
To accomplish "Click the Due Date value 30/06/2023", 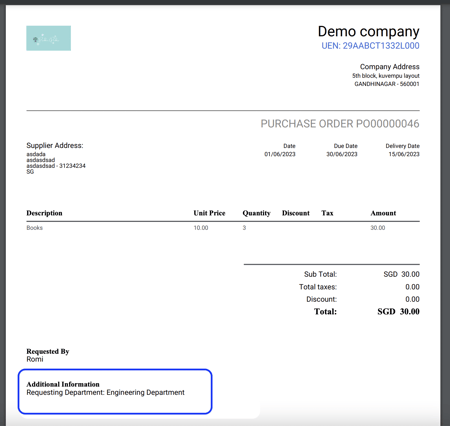I will pyautogui.click(x=342, y=154).
